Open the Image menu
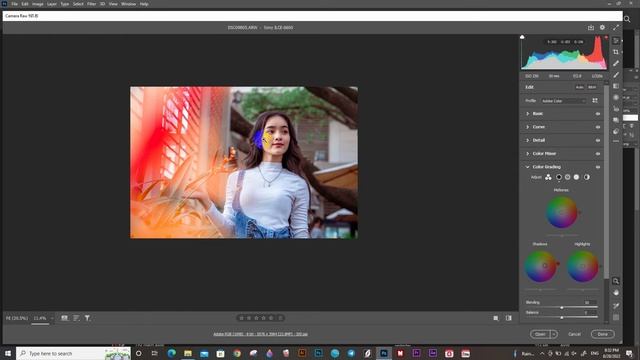The width and height of the screenshot is (640, 360). [38, 4]
